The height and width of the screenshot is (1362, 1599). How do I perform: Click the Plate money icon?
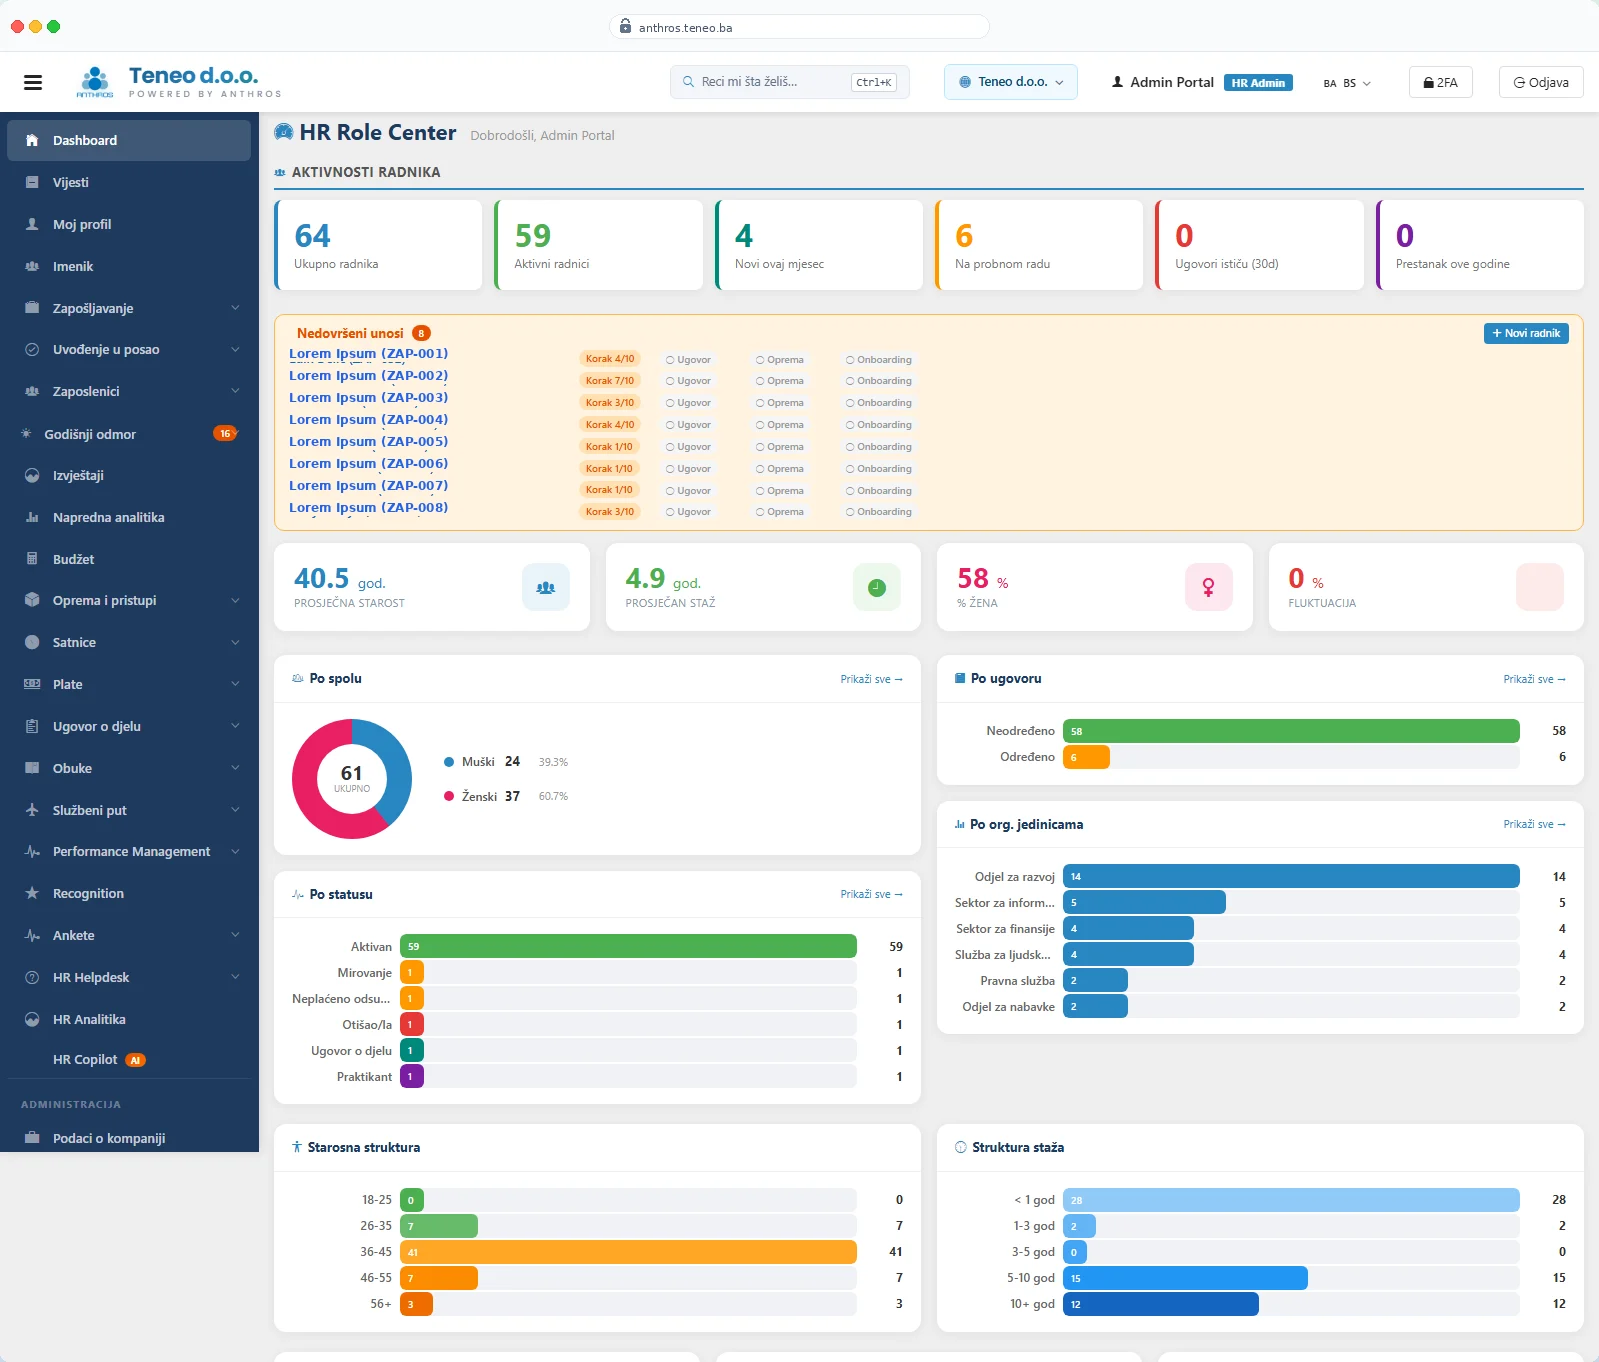click(32, 684)
